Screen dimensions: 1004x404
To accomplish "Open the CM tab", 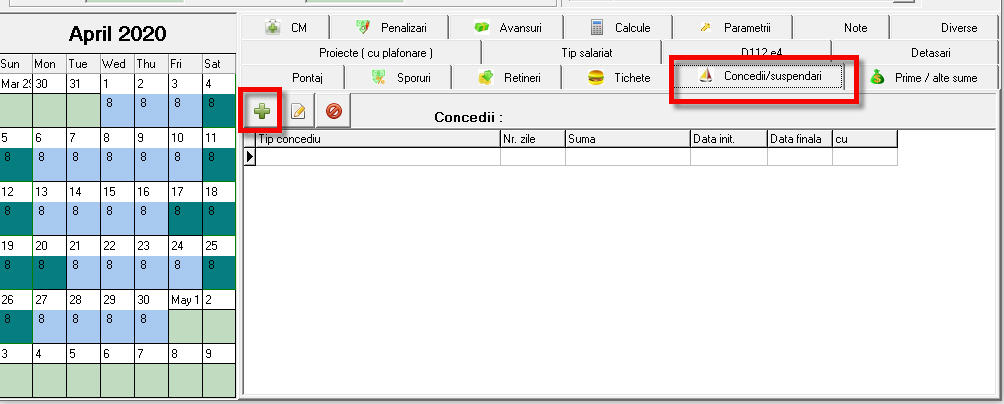I will tap(285, 28).
